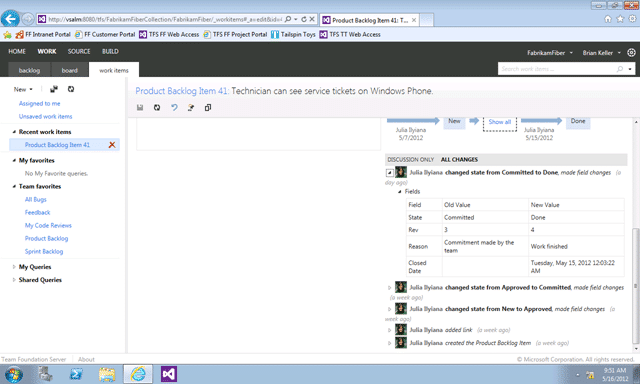Refresh the work item via toolbar
640x384 pixels.
coord(157,108)
